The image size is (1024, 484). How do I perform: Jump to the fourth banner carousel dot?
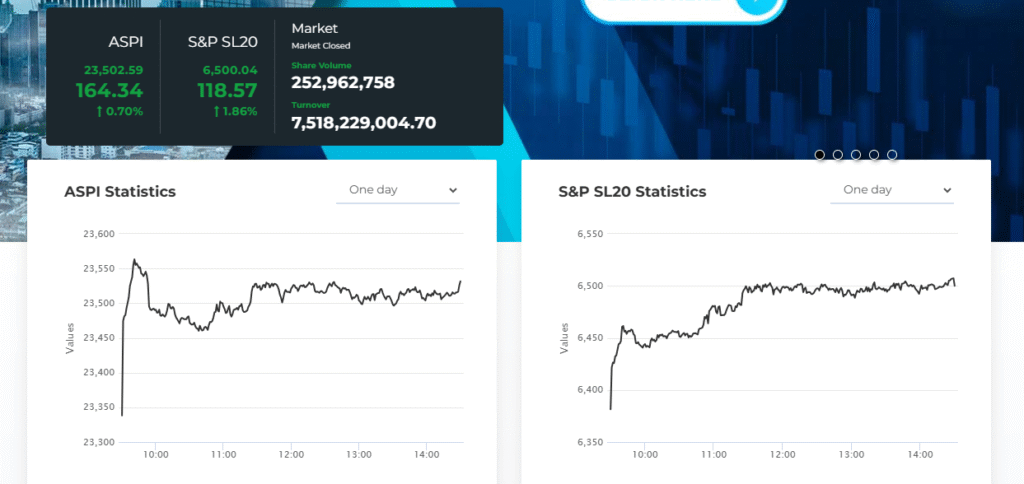[x=874, y=155]
